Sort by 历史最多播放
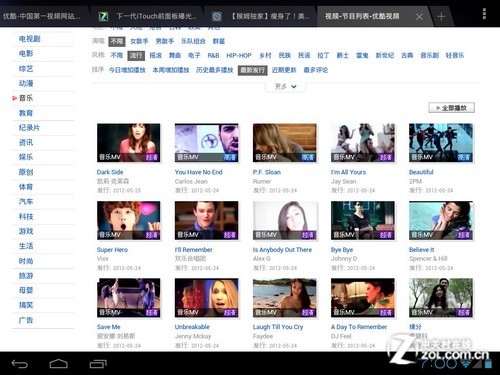Viewport: 500px width, 375px height. 215,70
